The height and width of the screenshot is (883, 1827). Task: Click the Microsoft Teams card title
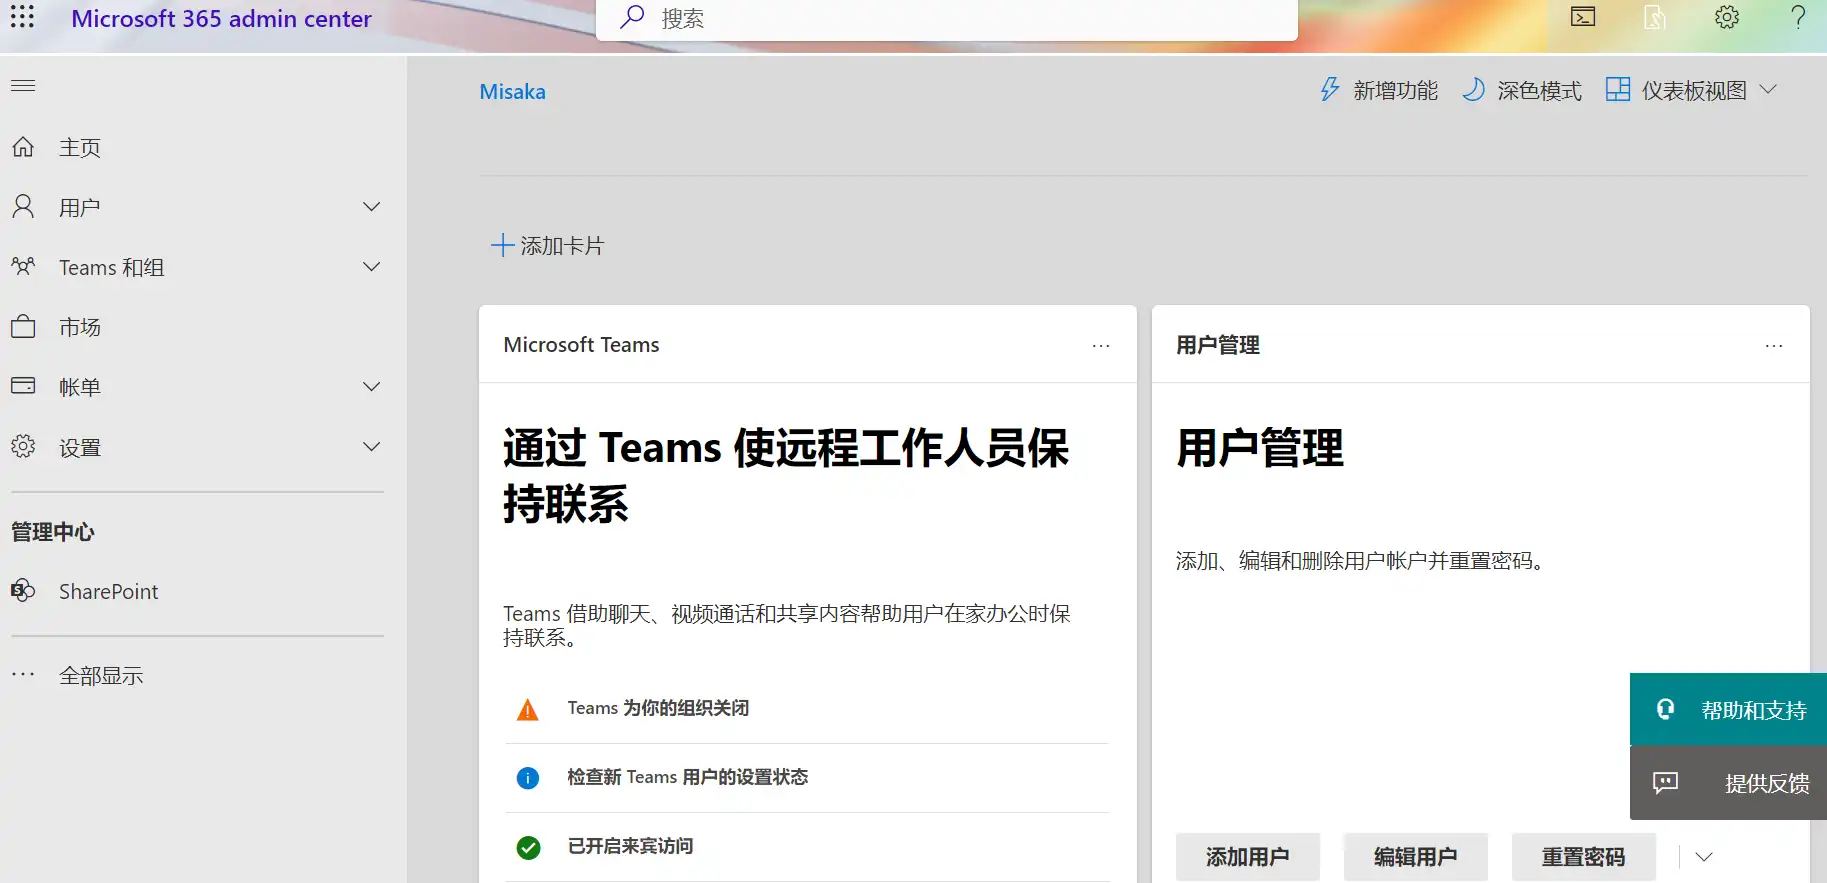coord(581,345)
